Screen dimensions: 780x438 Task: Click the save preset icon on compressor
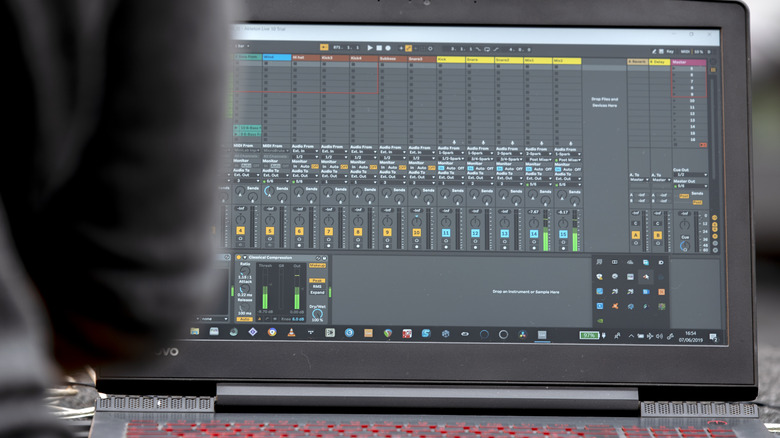(x=324, y=258)
